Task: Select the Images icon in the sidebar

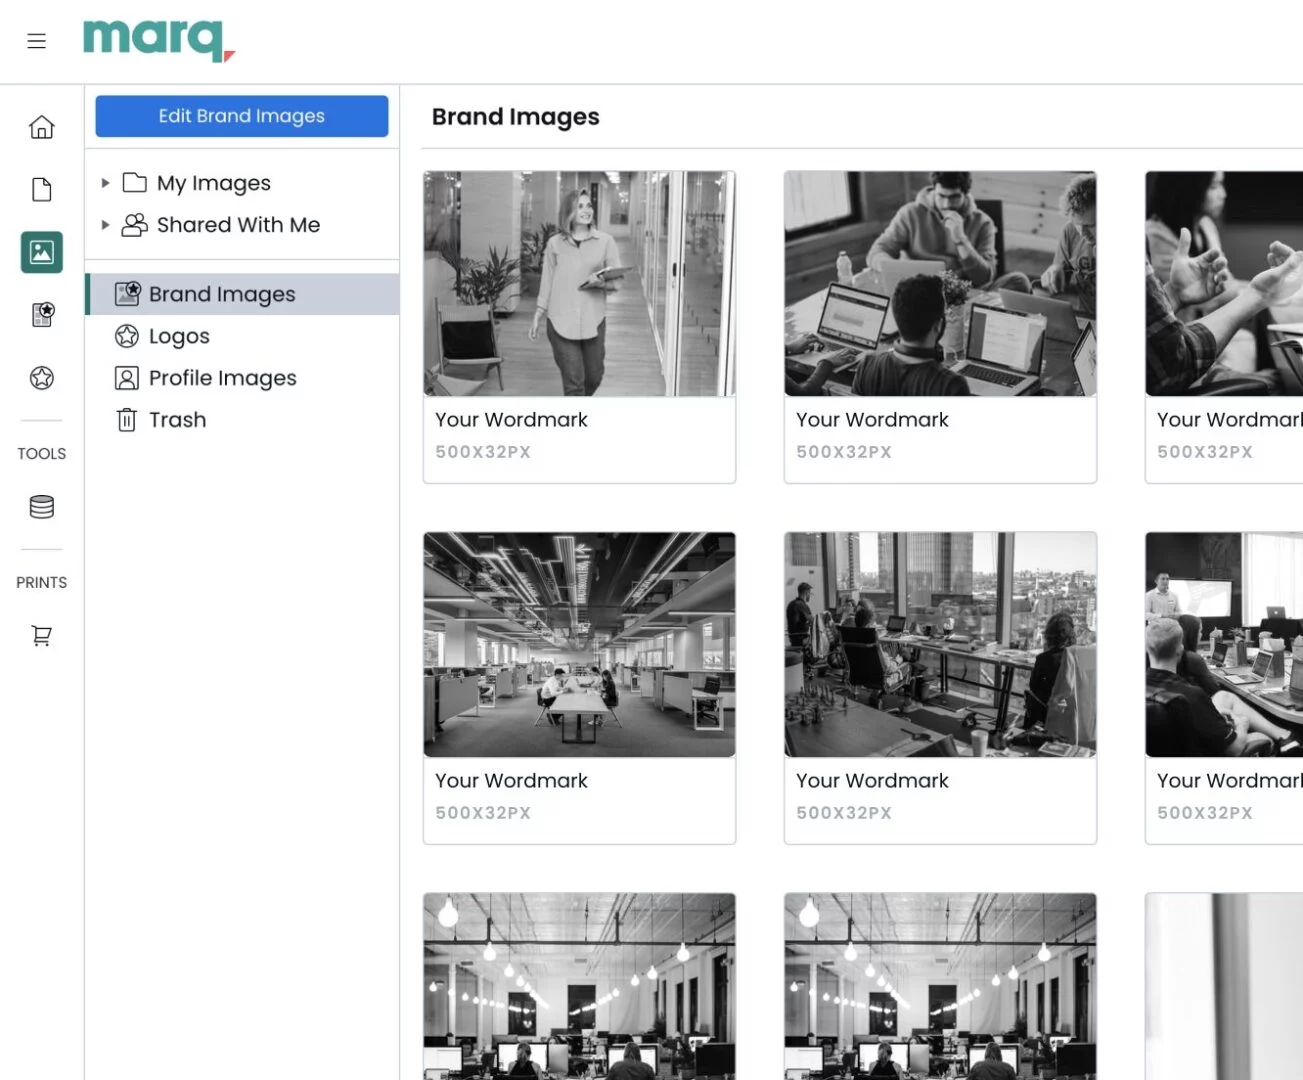Action: click(x=41, y=252)
